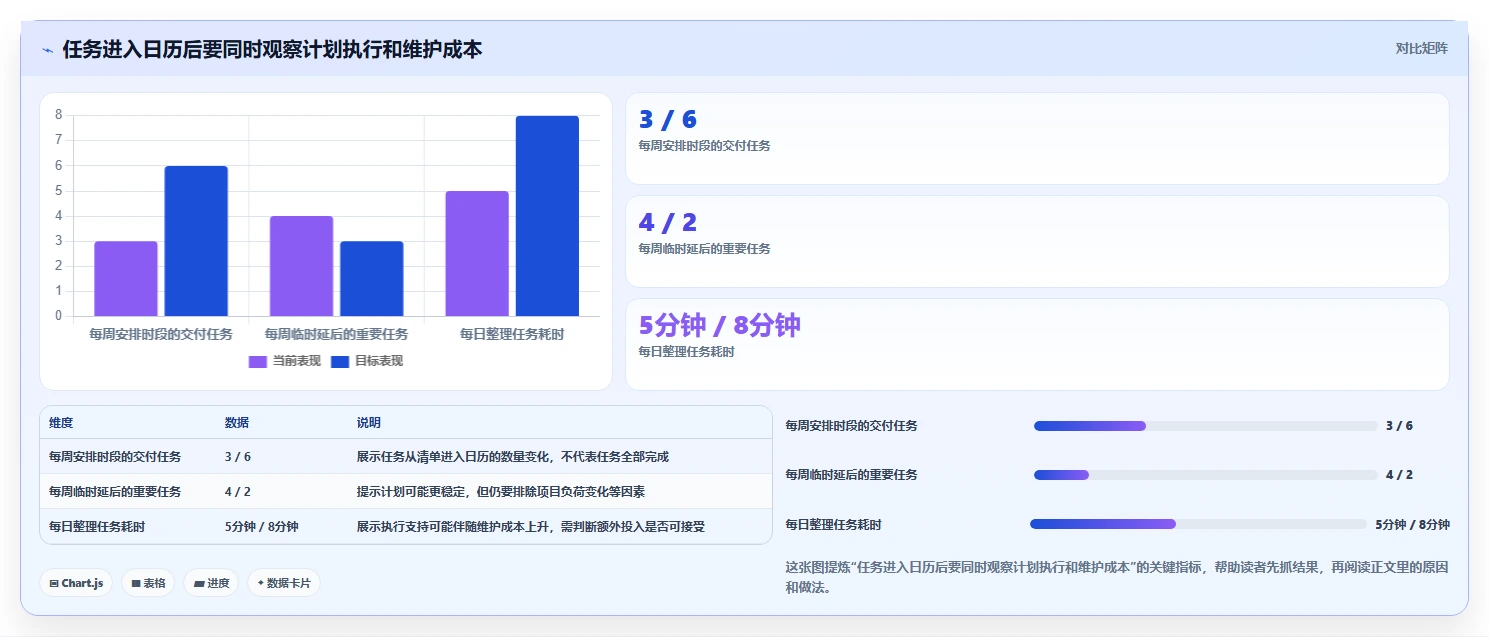The image size is (1489, 637).
Task: Click the 数据卡片 chip
Action: click(284, 583)
